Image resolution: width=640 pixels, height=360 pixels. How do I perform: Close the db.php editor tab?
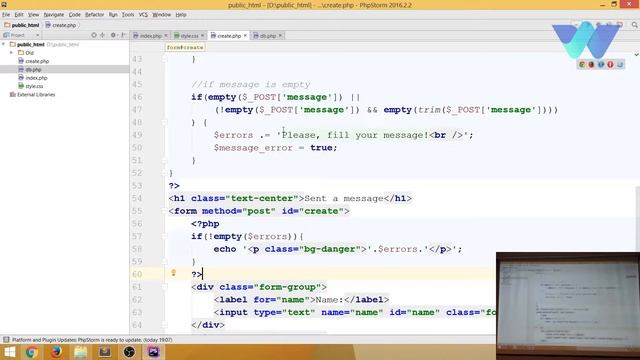[280, 36]
